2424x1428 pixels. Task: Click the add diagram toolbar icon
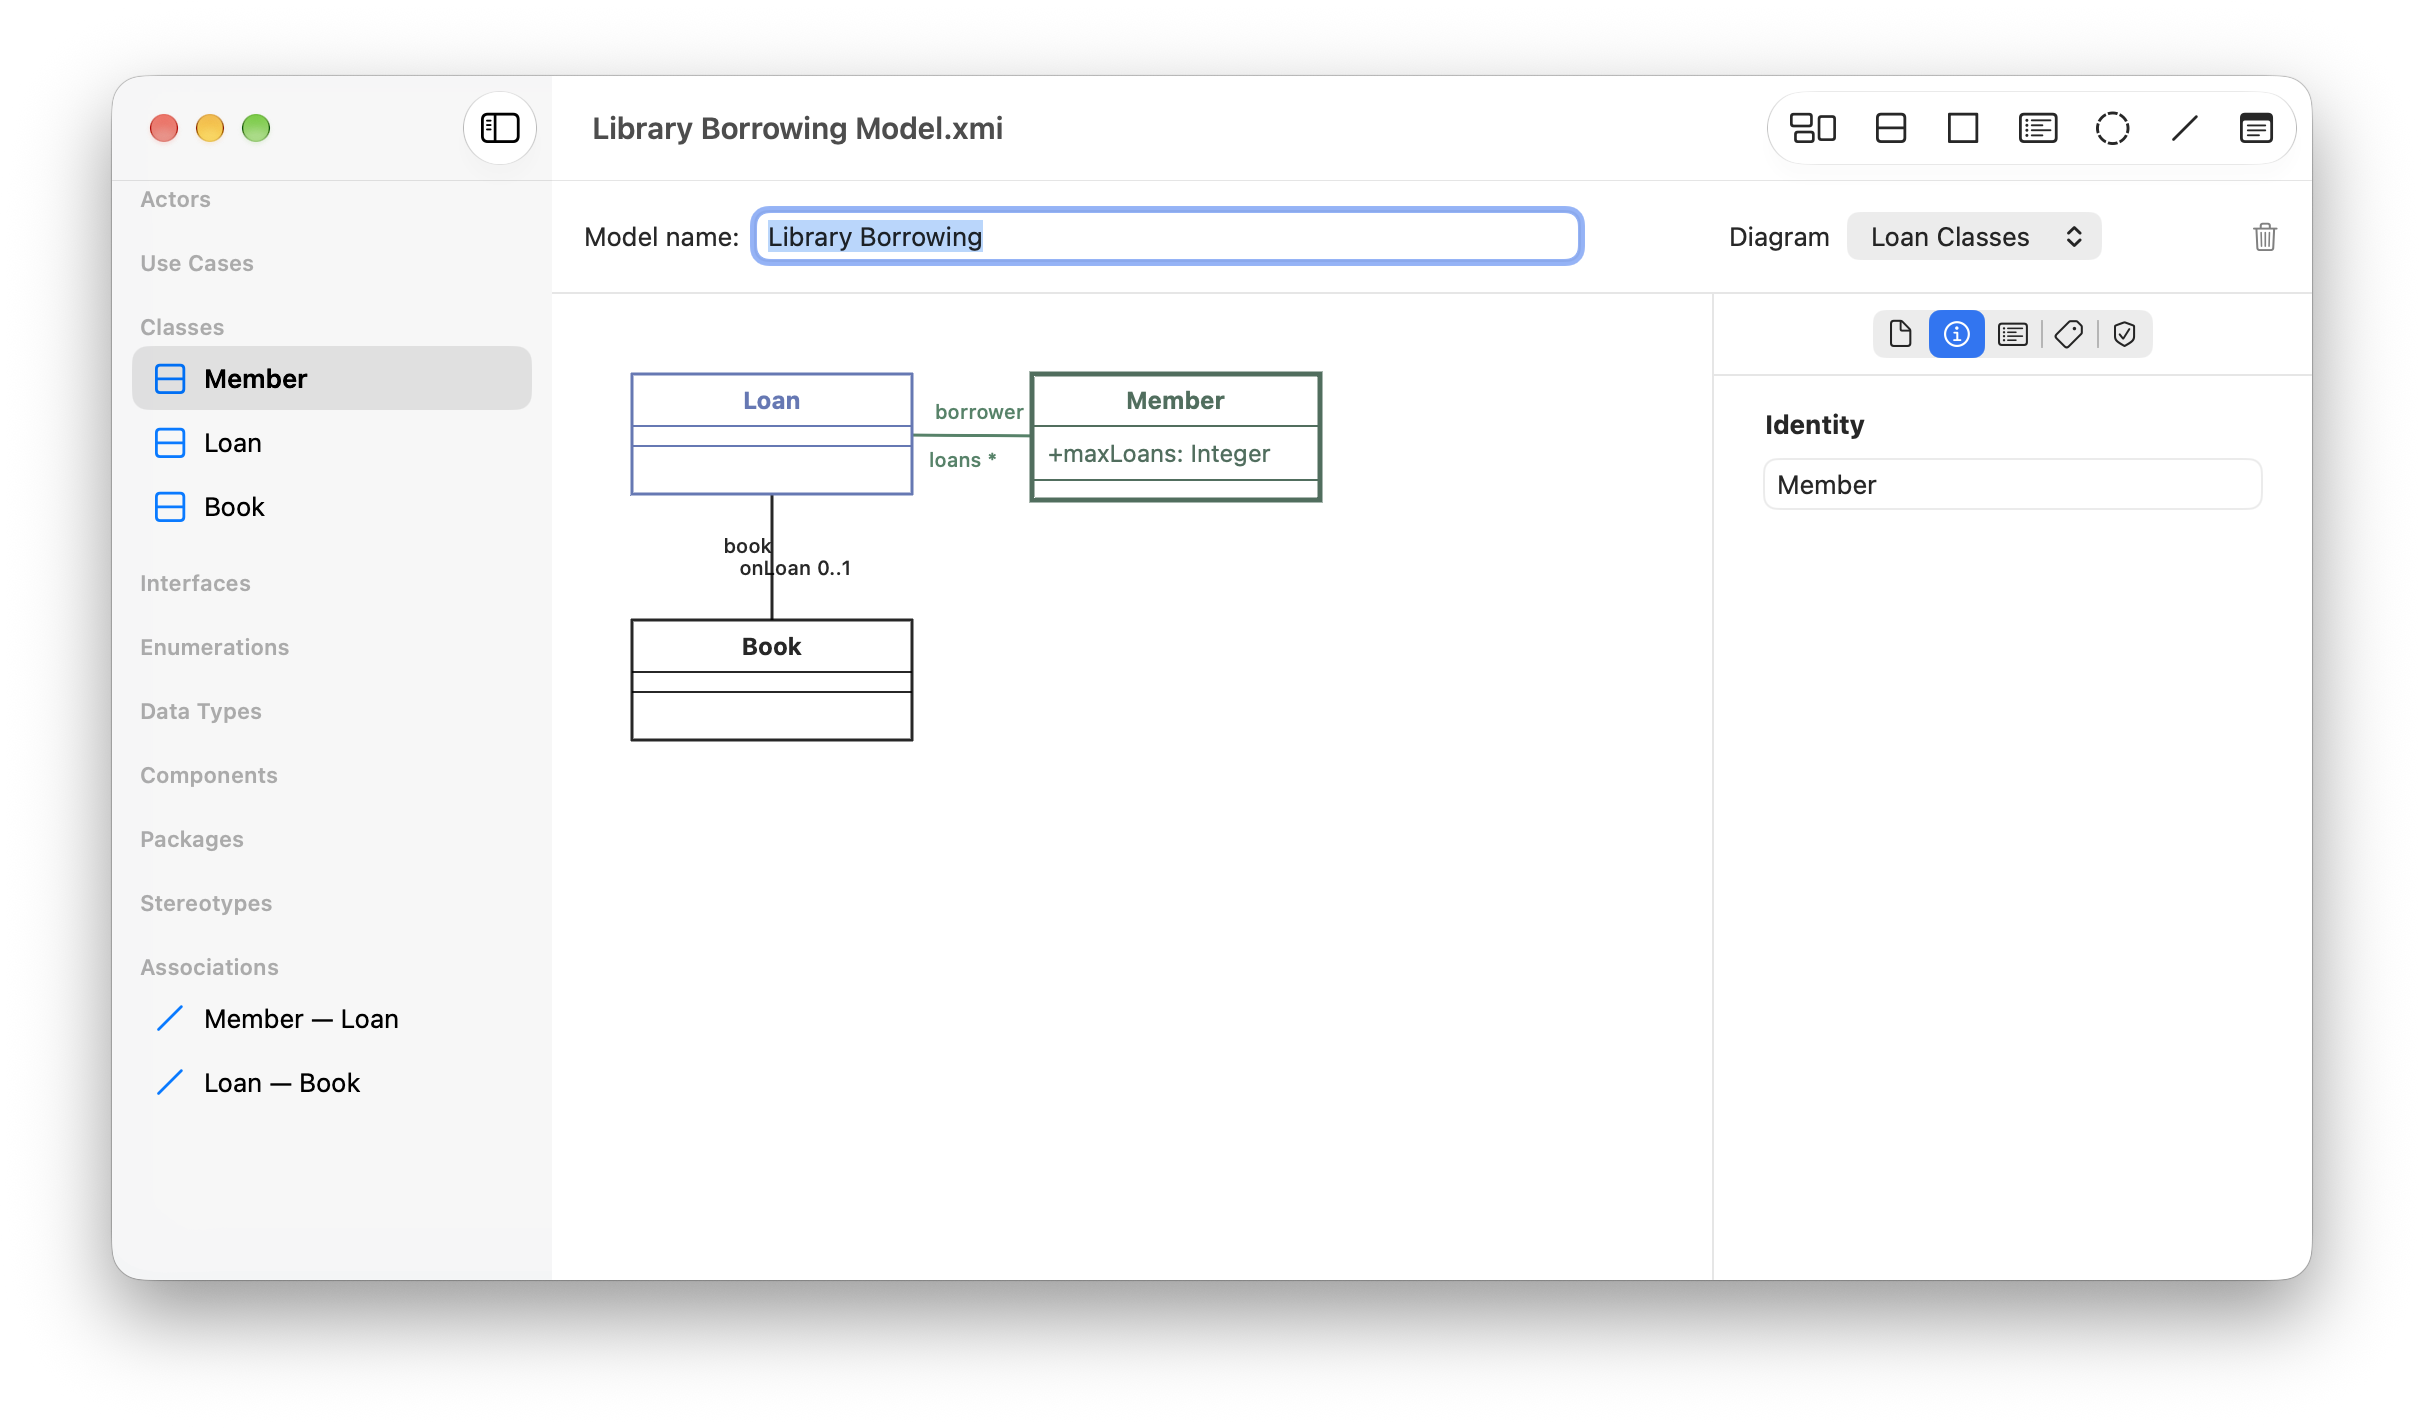point(1812,128)
